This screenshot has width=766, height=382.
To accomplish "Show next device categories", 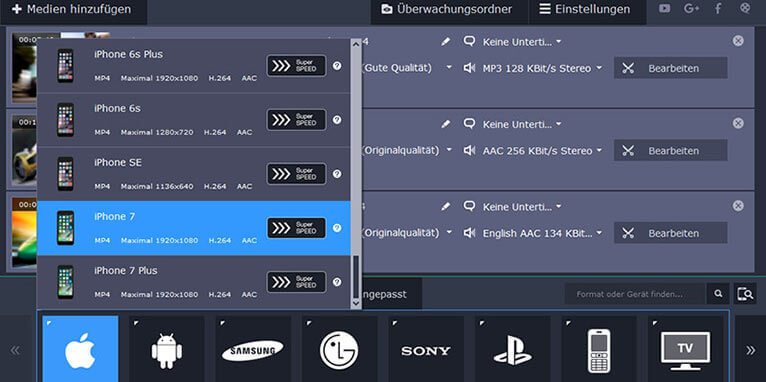I will point(750,350).
